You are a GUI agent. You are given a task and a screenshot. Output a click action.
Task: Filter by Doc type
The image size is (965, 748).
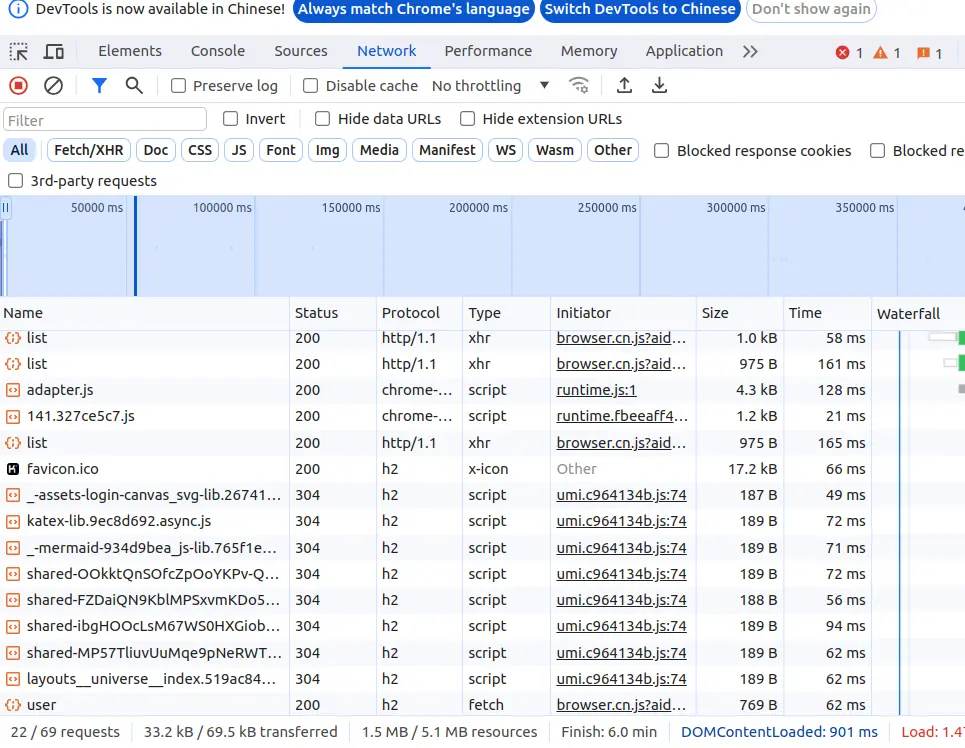point(156,150)
